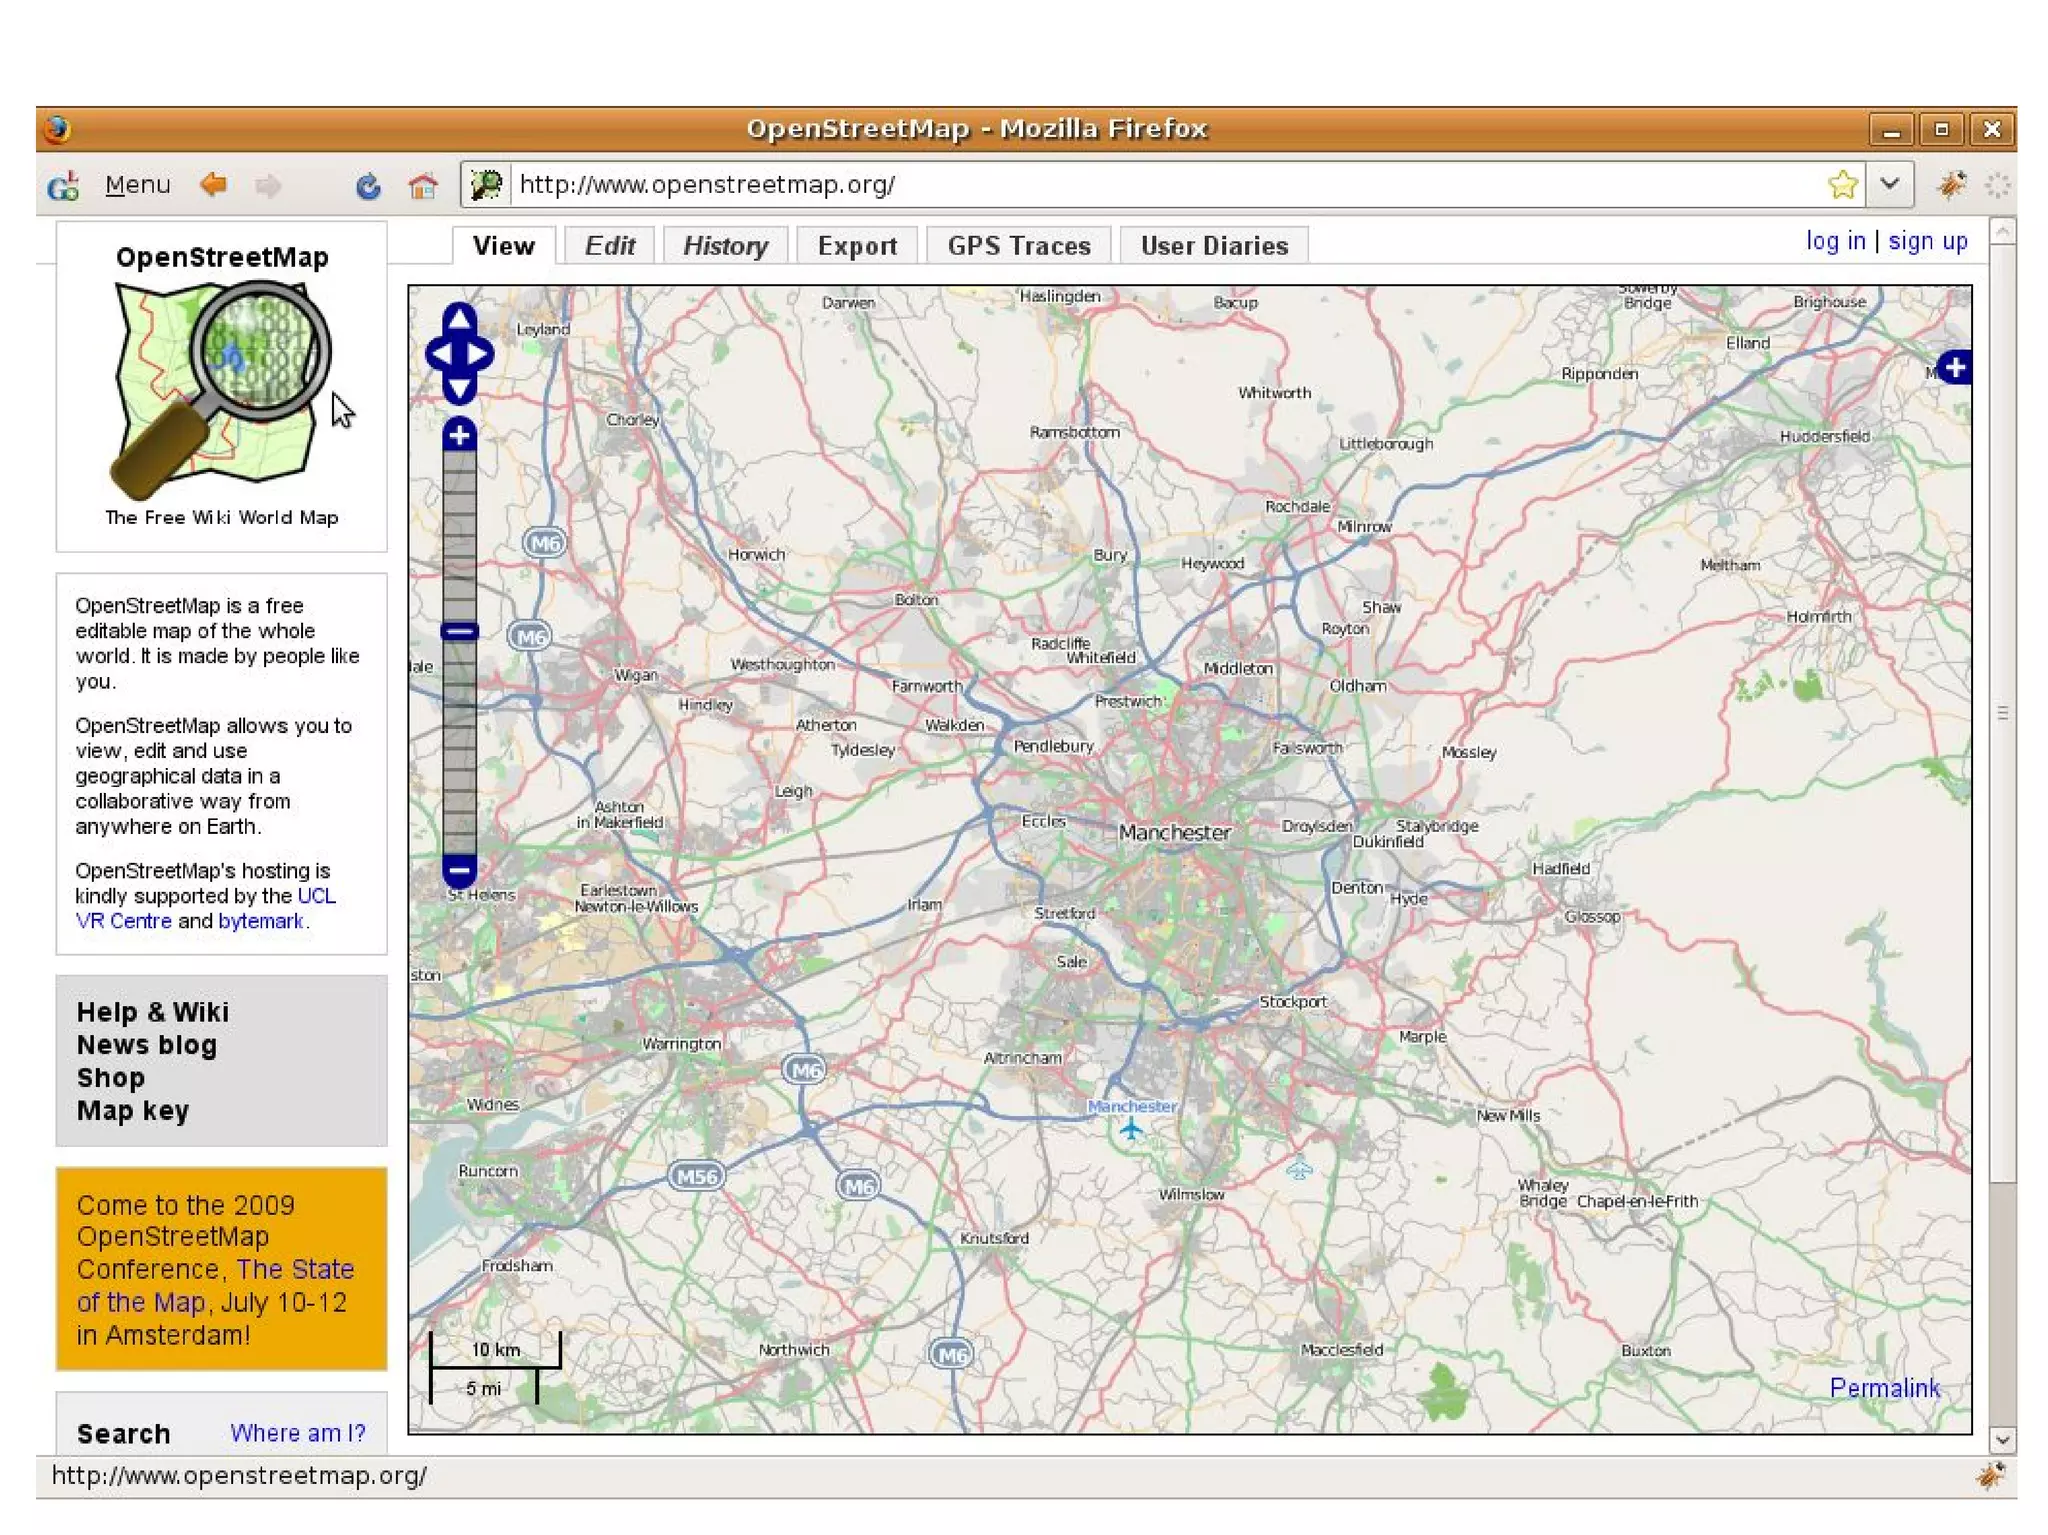Open the Export tab

(x=857, y=246)
